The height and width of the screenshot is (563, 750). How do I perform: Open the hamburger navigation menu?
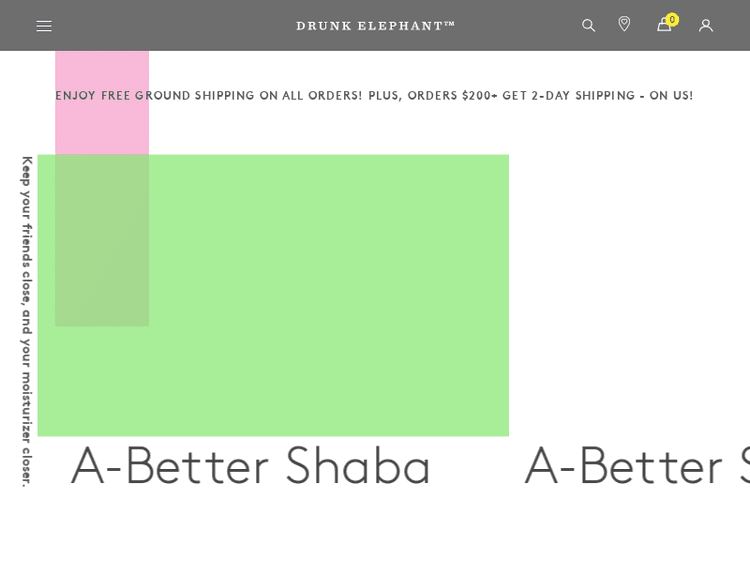tap(44, 26)
